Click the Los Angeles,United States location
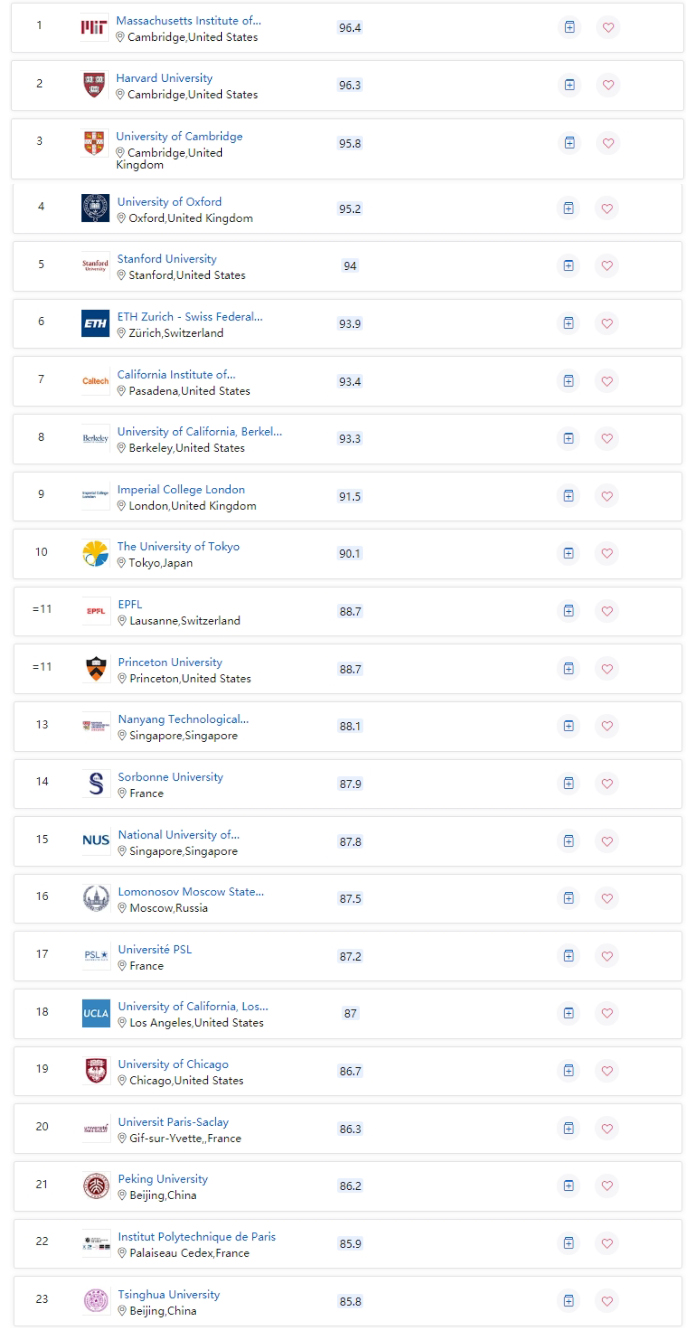 (x=197, y=1023)
